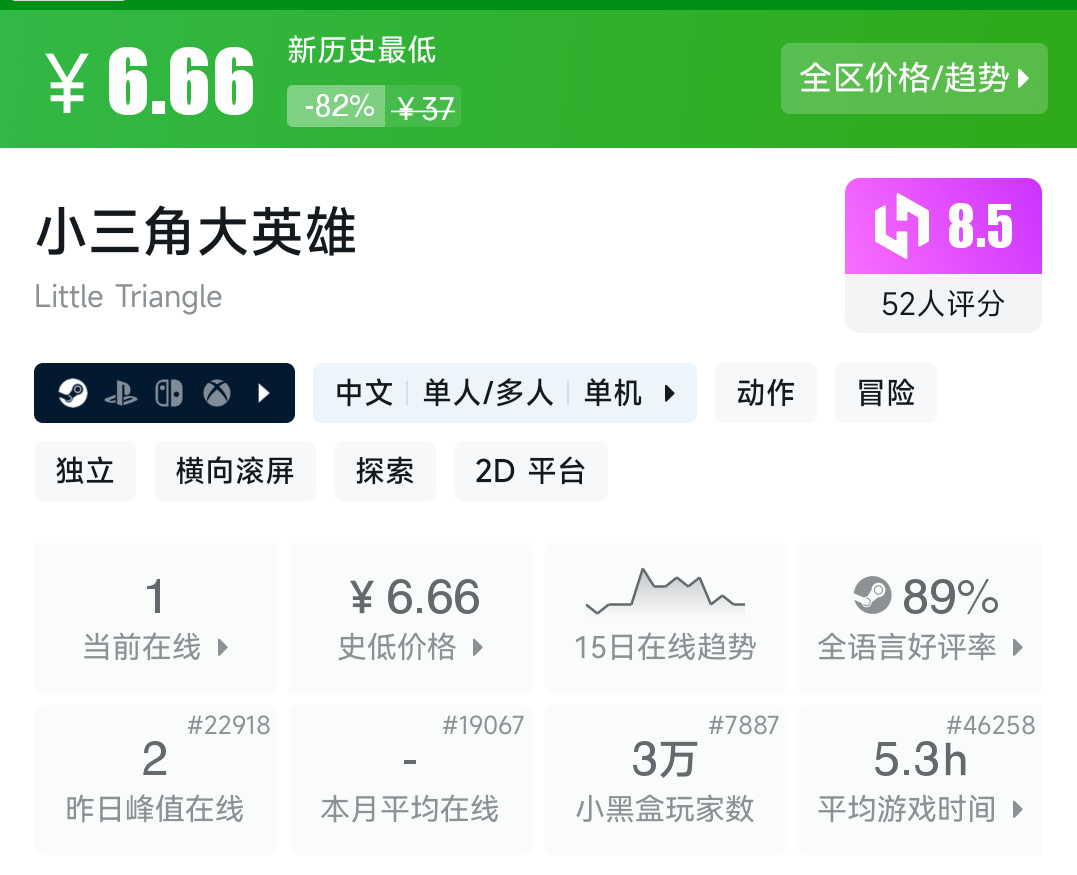Open the 全区价格/趋势 price trend button
Screen dimensions: 1077x875
coord(914,78)
